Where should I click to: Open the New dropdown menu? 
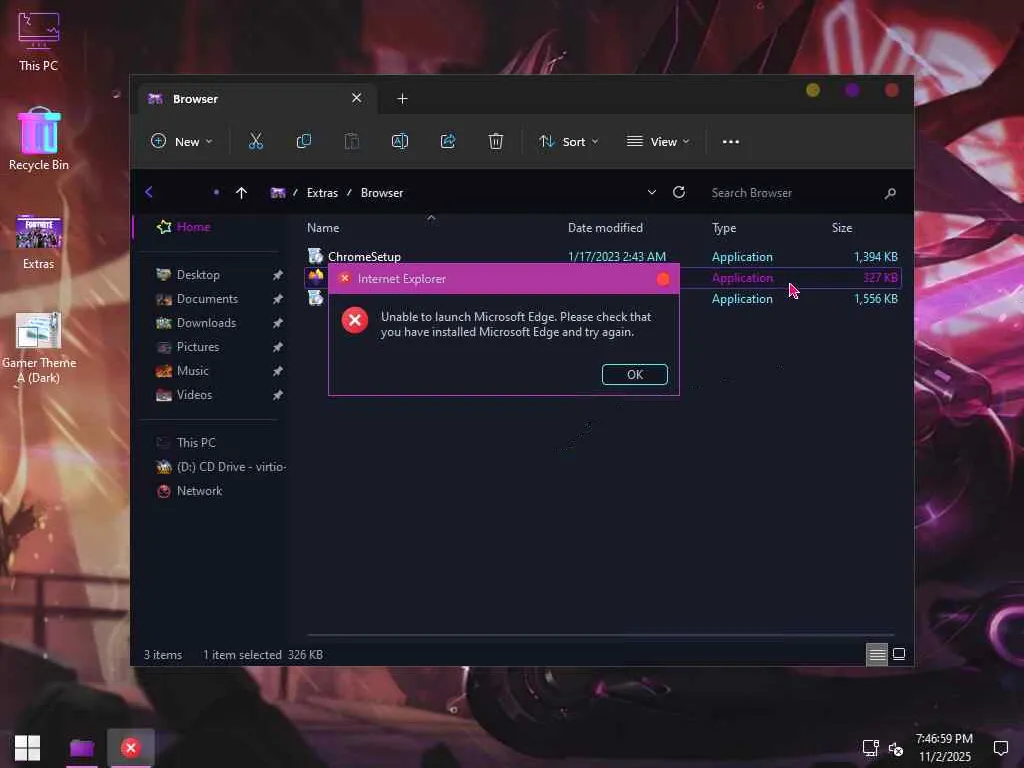click(x=182, y=141)
